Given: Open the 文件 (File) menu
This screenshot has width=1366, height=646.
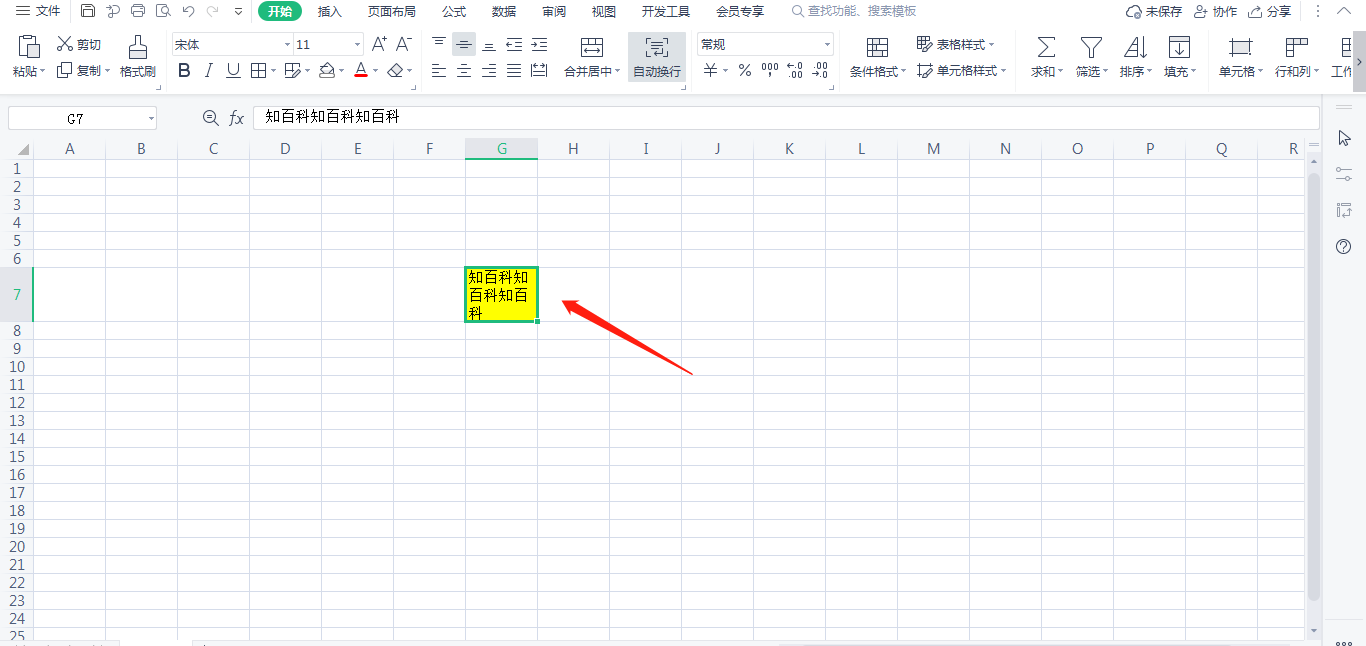Looking at the screenshot, I should tap(37, 11).
